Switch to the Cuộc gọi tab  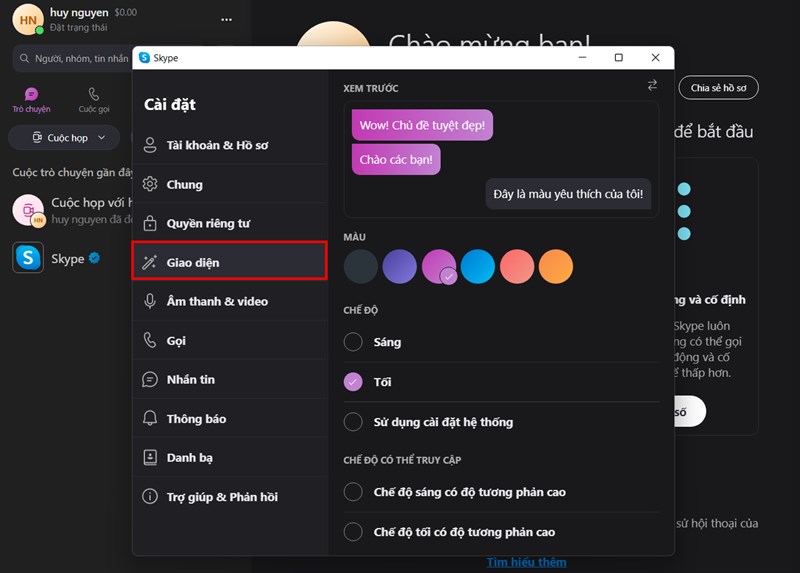pyautogui.click(x=94, y=100)
